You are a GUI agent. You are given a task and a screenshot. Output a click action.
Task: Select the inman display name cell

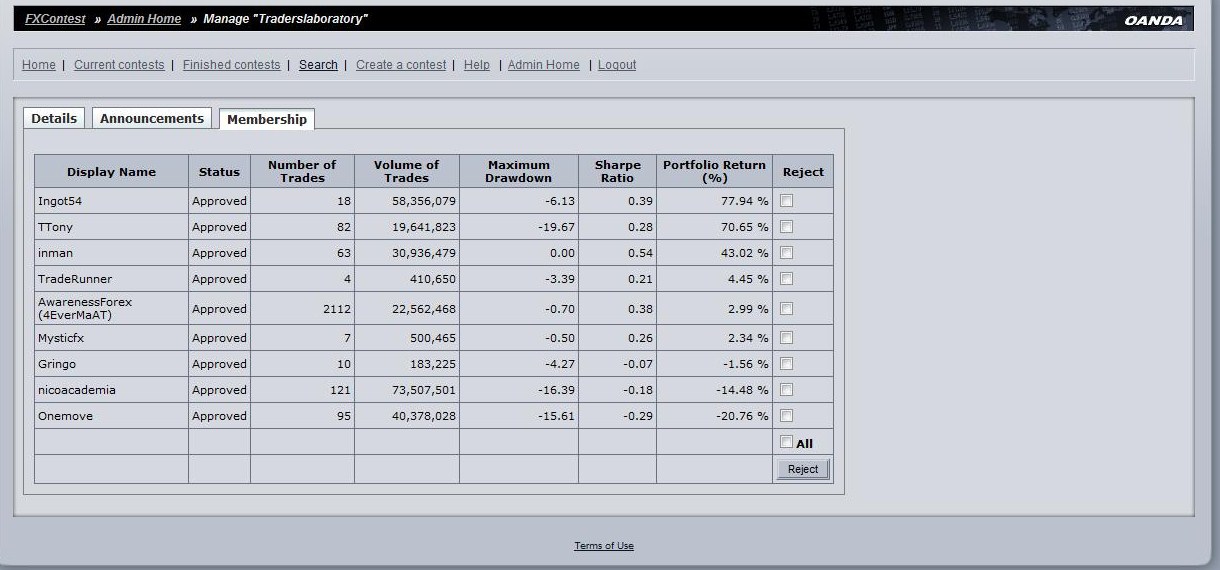(x=111, y=253)
